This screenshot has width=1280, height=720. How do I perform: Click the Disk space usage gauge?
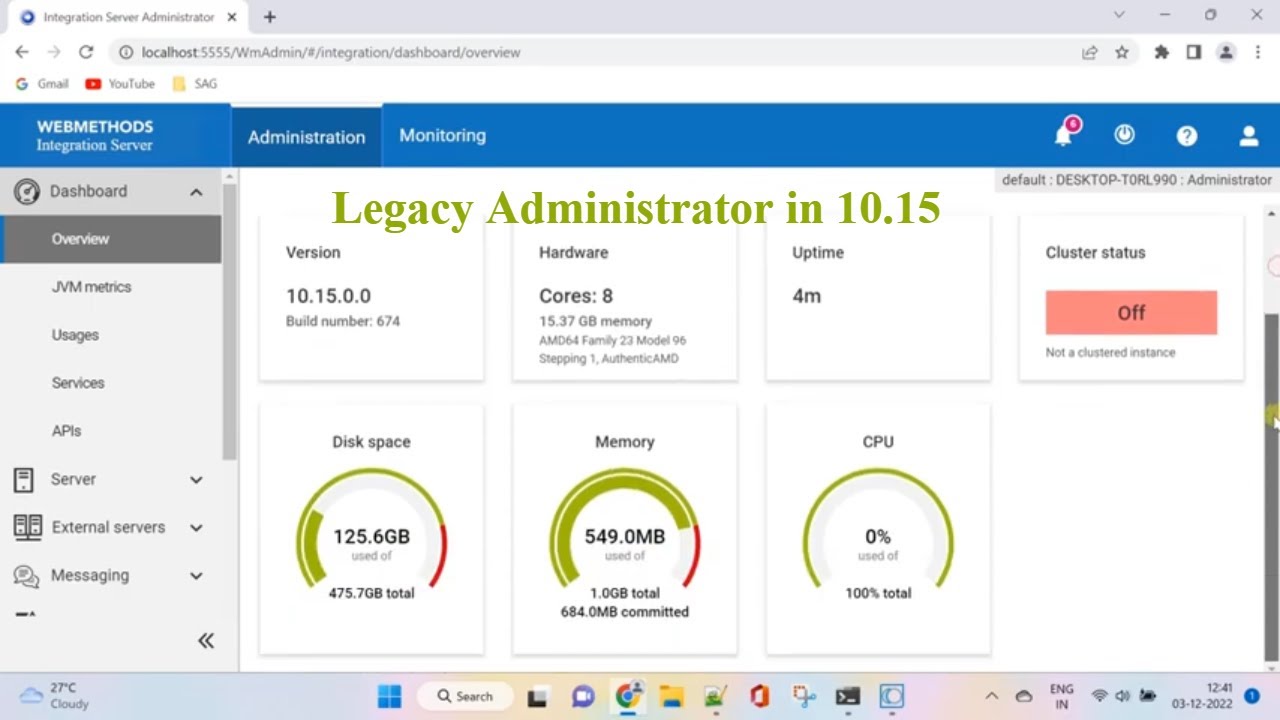point(371,530)
